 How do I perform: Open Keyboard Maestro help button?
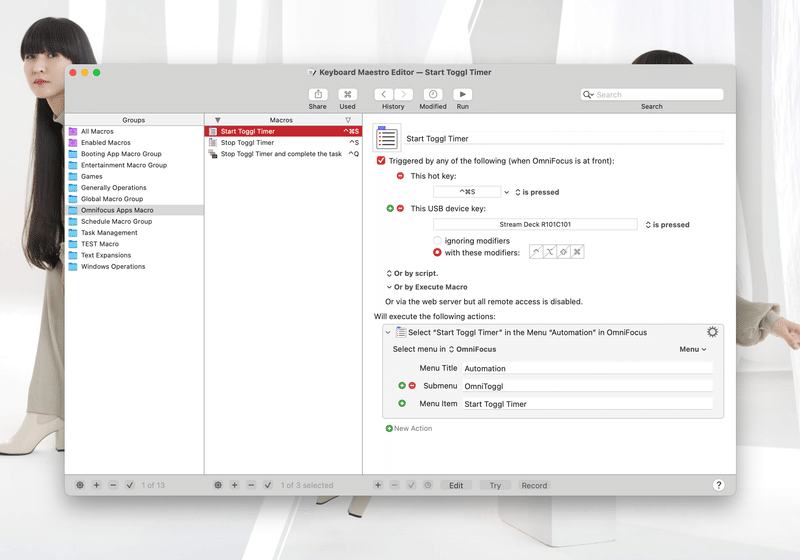click(x=718, y=485)
